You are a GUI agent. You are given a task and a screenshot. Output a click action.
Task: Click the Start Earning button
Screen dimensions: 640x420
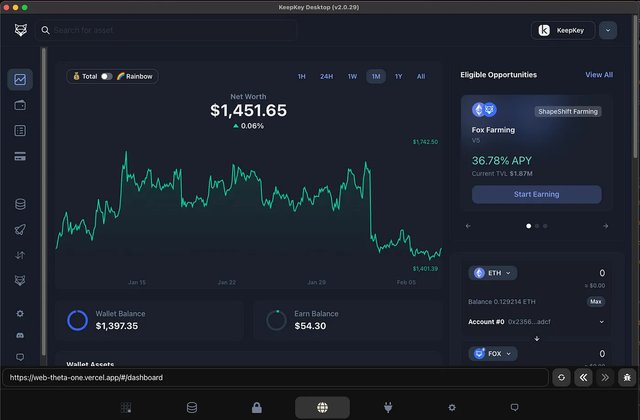537,194
